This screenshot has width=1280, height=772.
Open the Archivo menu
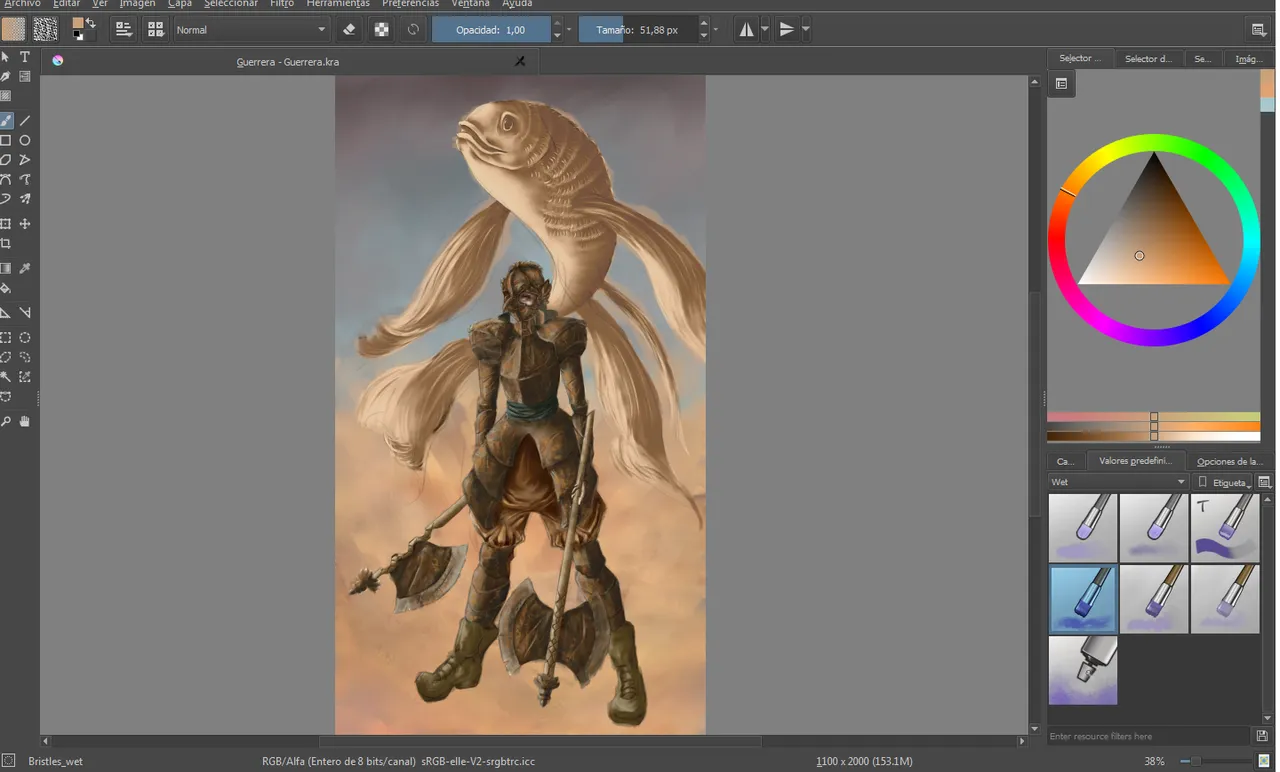(x=22, y=4)
